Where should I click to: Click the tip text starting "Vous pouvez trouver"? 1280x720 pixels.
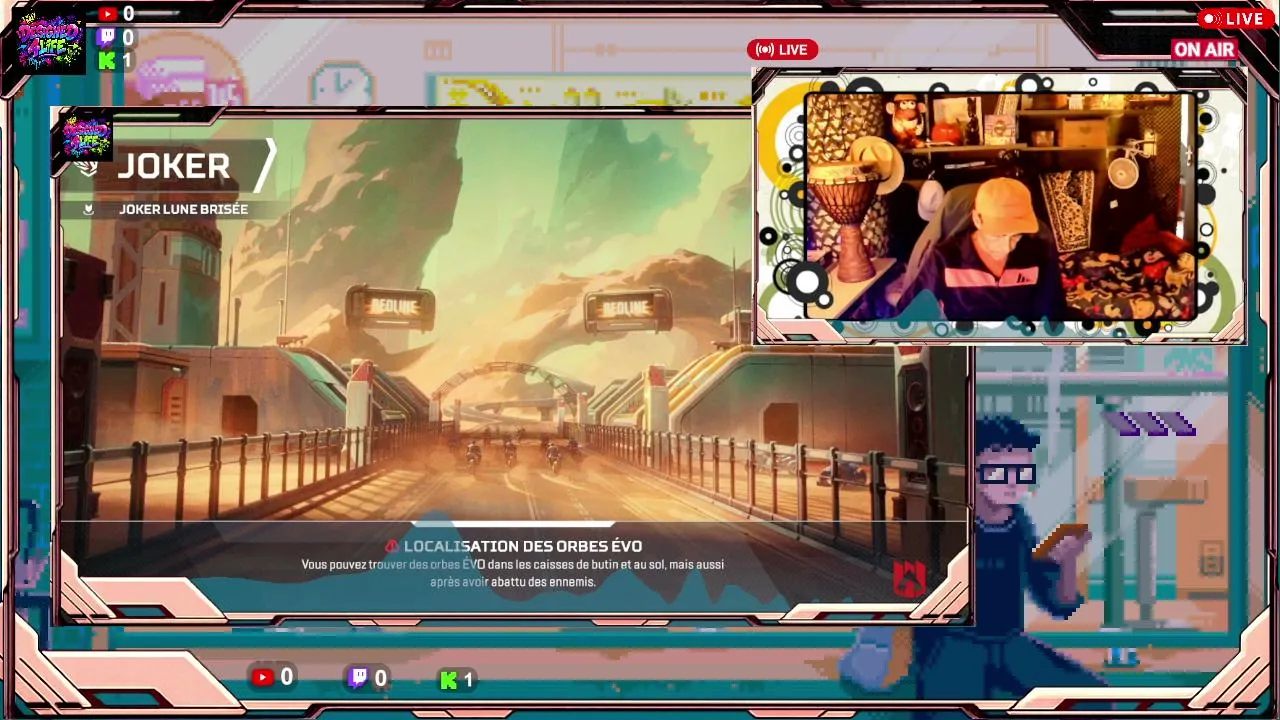[x=513, y=573]
